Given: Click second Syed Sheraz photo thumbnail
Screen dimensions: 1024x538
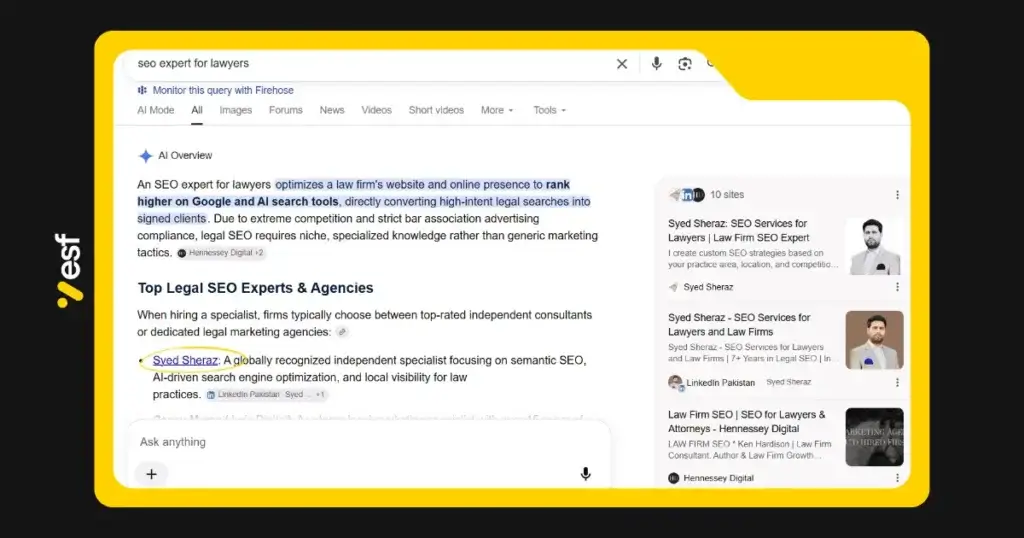Looking at the screenshot, I should [x=874, y=340].
